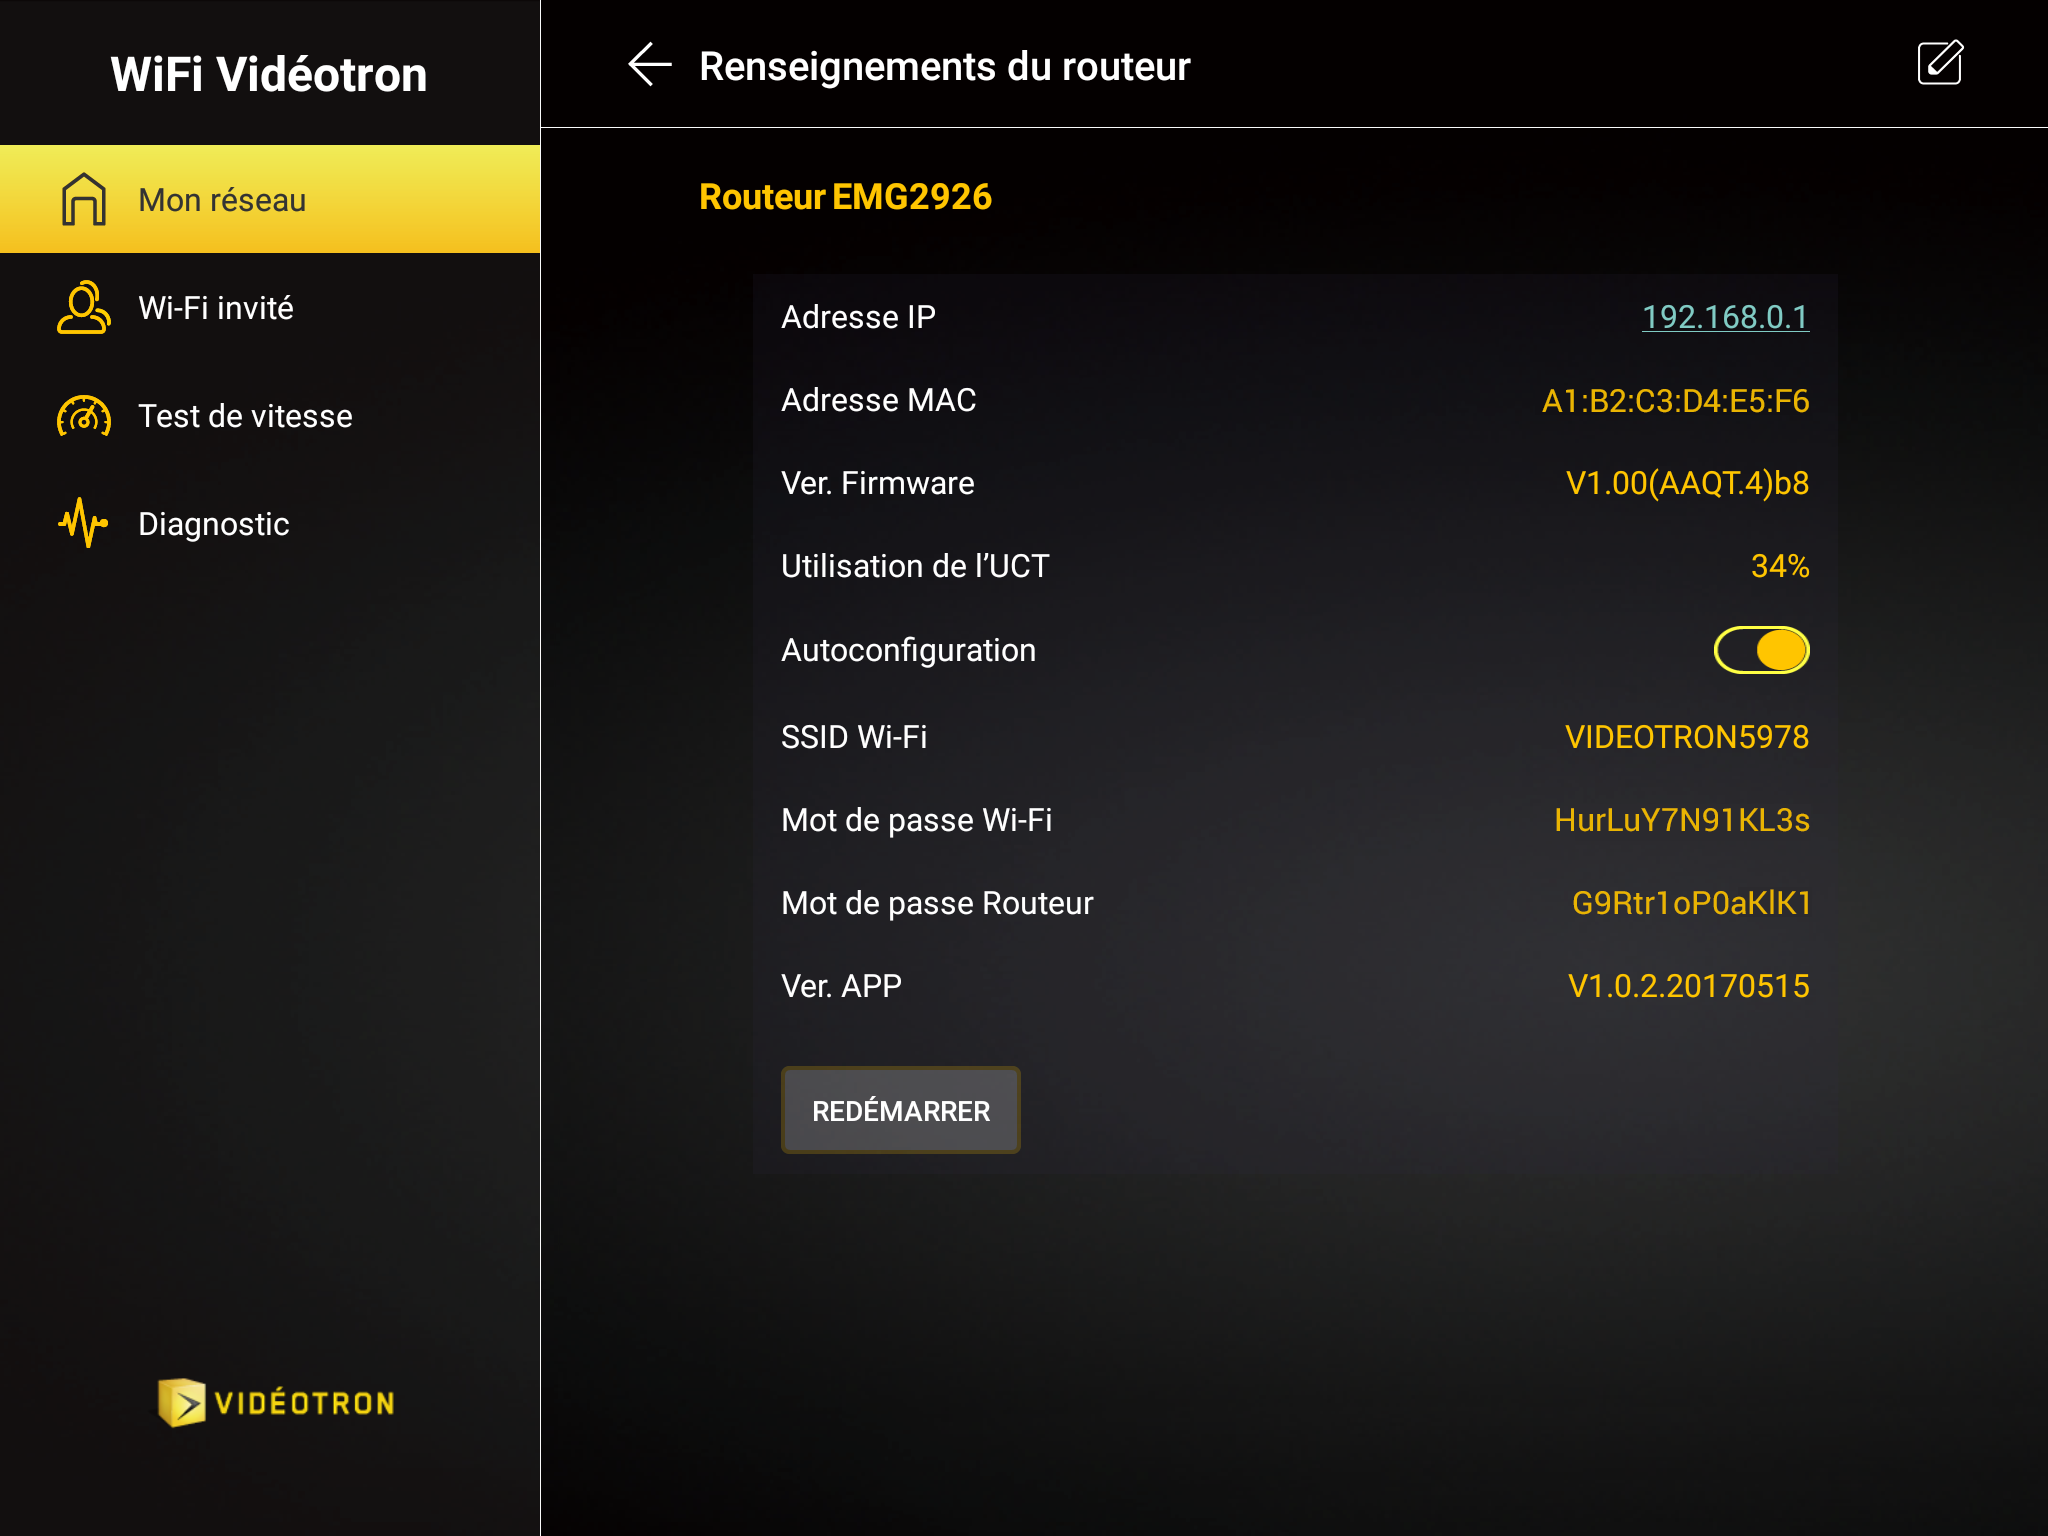
Task: Open Test de vitesse
Action: click(x=270, y=416)
